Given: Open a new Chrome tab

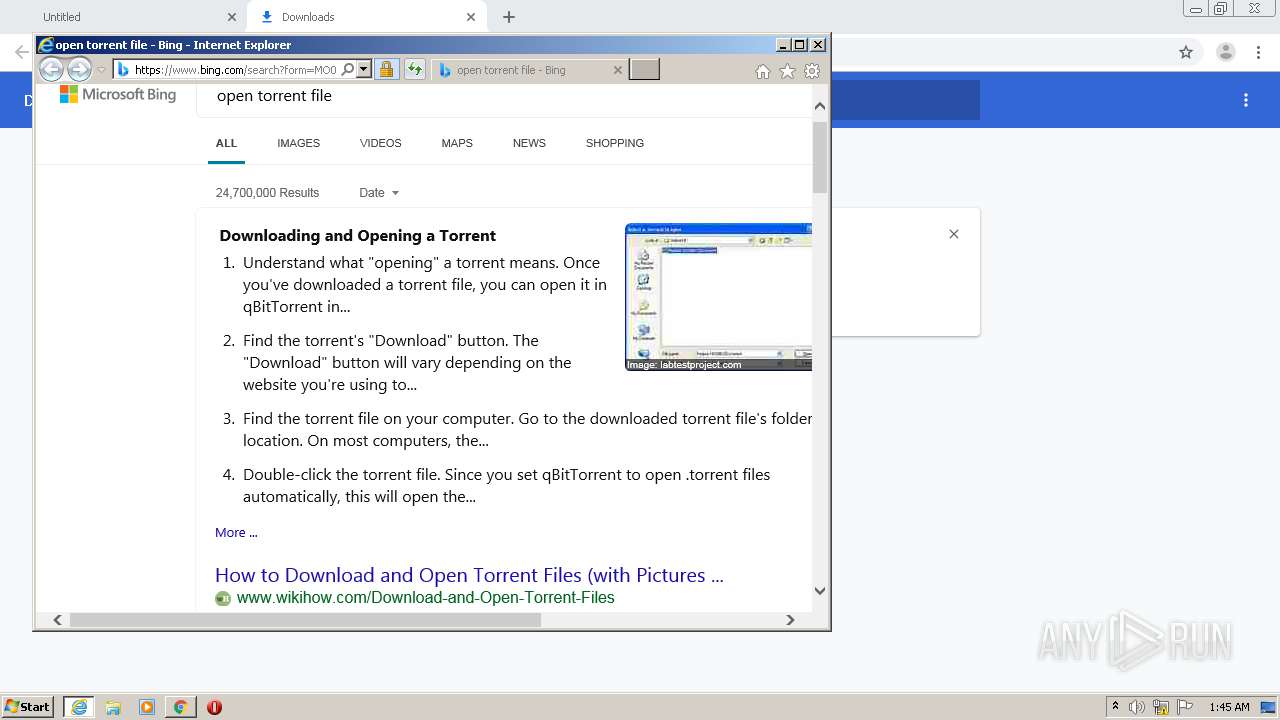Looking at the screenshot, I should coord(509,17).
